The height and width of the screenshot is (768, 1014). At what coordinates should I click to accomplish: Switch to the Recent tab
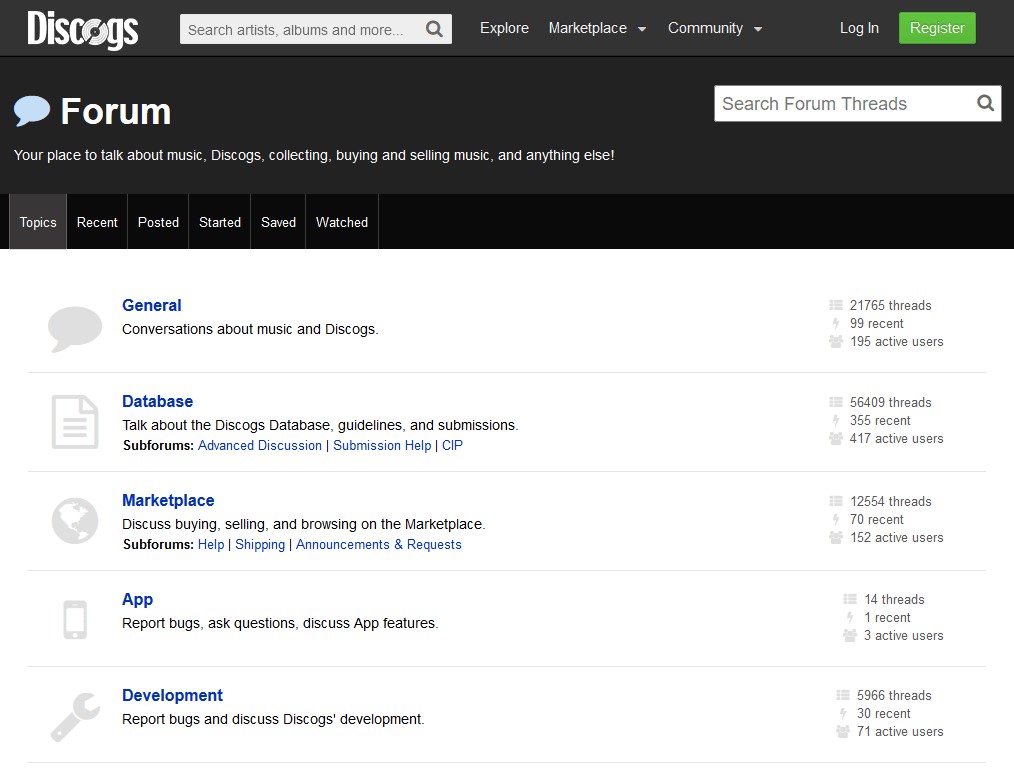click(97, 222)
